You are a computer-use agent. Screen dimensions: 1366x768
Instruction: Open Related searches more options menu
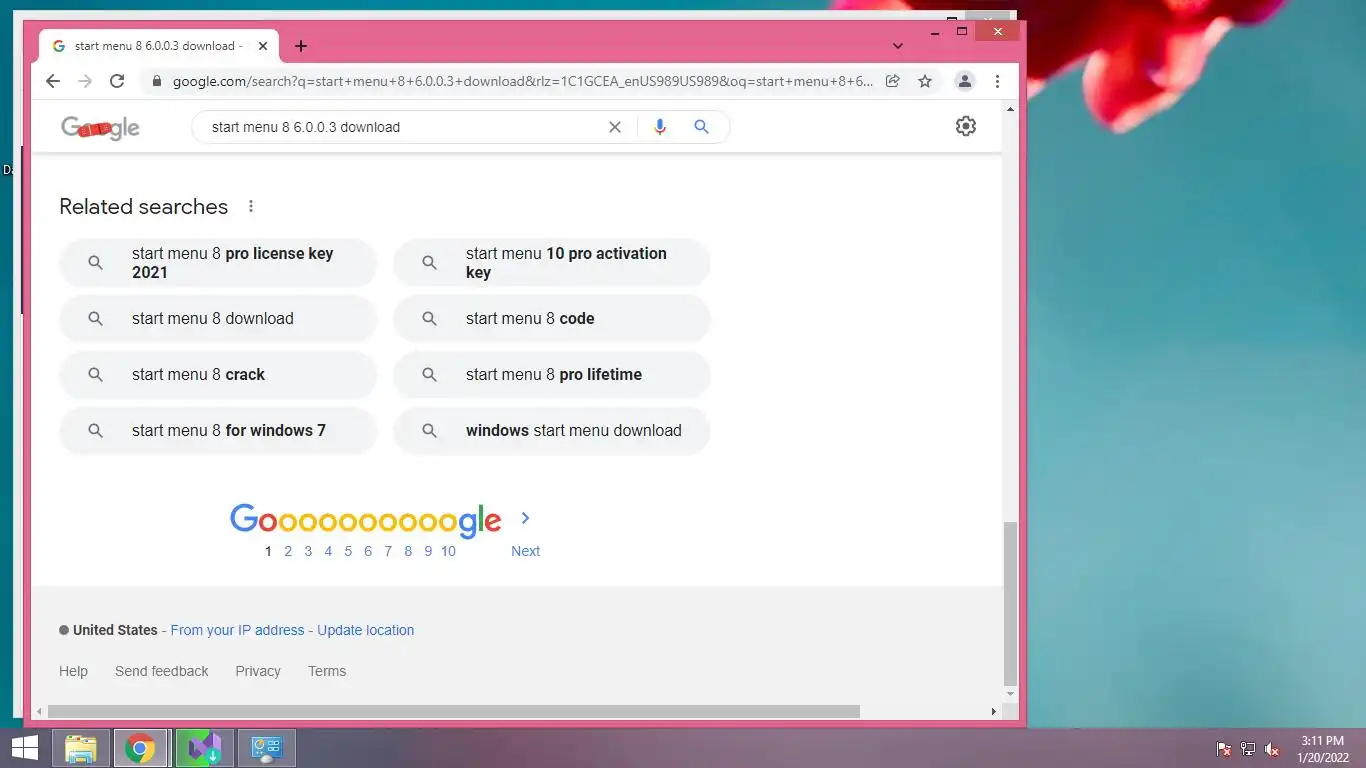click(251, 206)
